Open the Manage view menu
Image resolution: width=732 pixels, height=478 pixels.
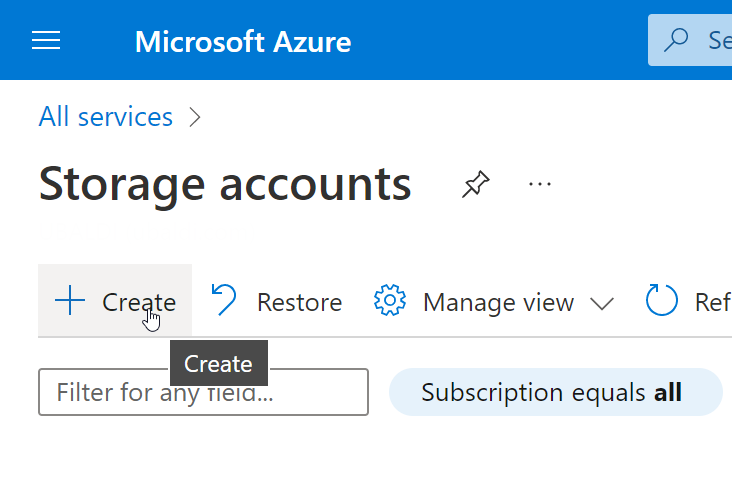point(494,302)
